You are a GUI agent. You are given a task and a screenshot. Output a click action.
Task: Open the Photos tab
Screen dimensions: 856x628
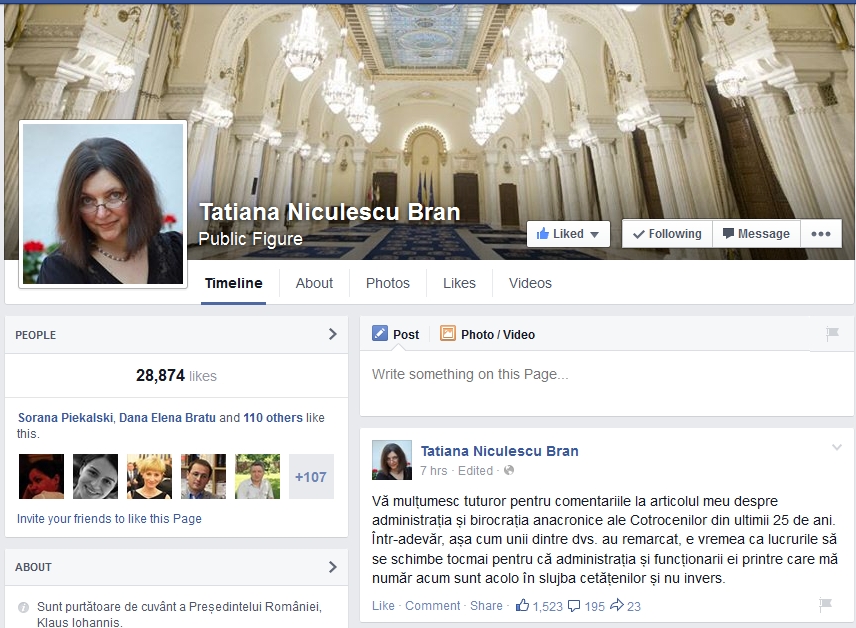387,283
